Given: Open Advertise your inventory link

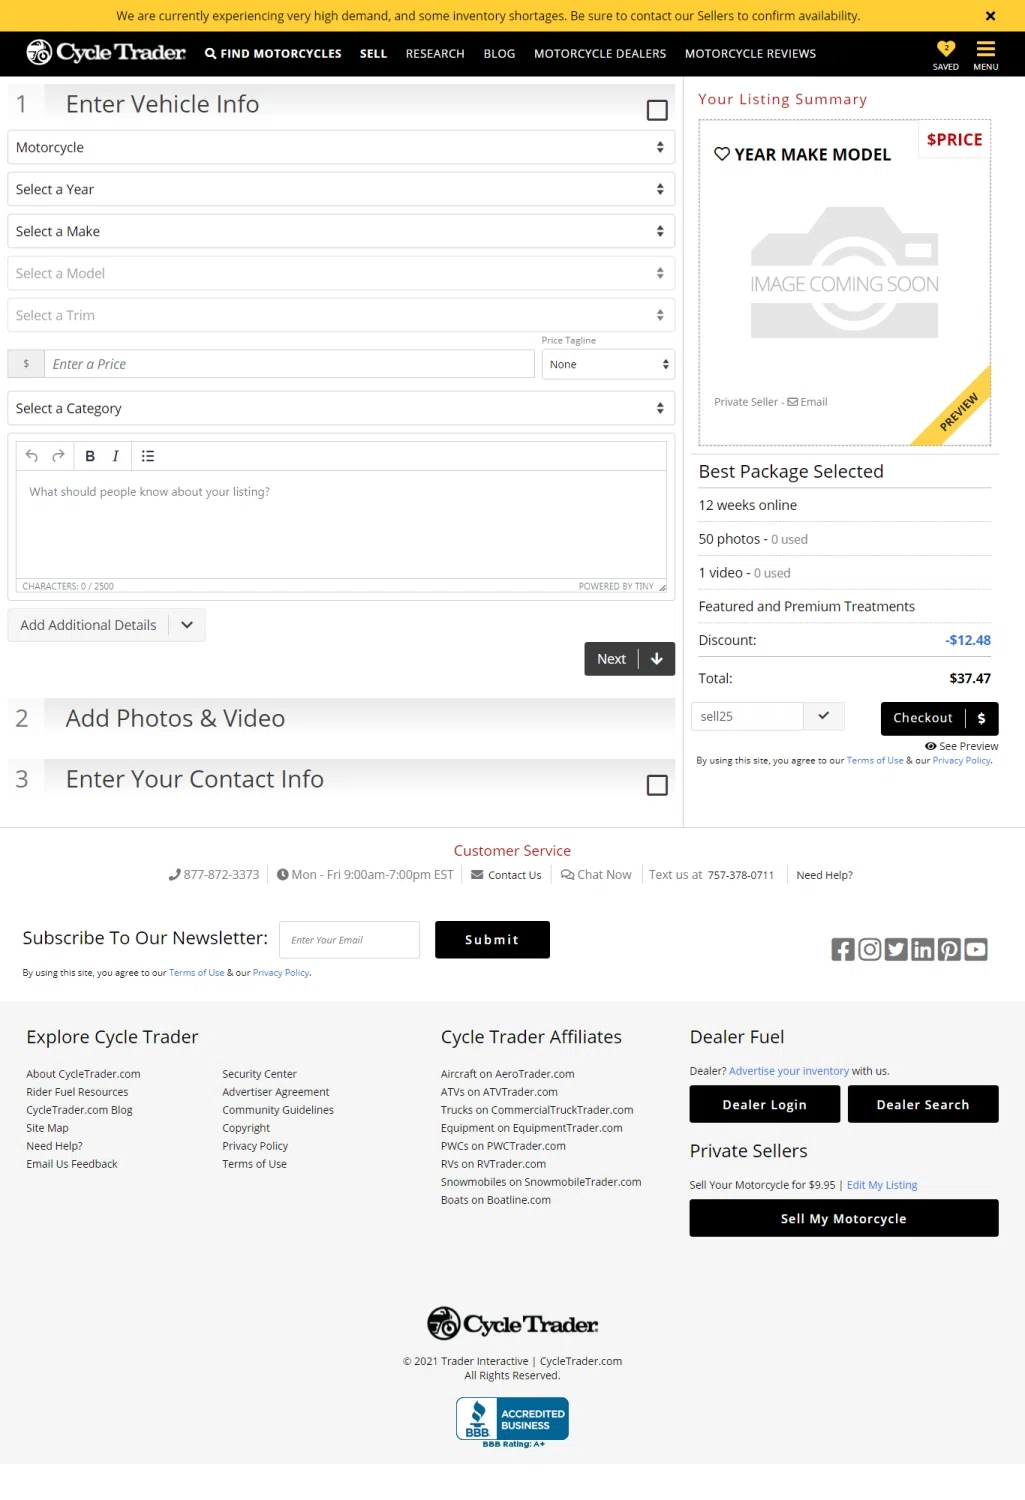Looking at the screenshot, I should pos(789,1071).
